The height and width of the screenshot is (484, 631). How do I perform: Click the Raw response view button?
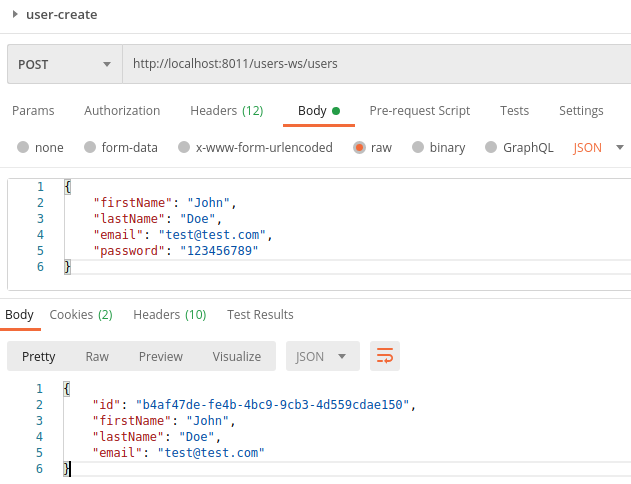click(97, 356)
